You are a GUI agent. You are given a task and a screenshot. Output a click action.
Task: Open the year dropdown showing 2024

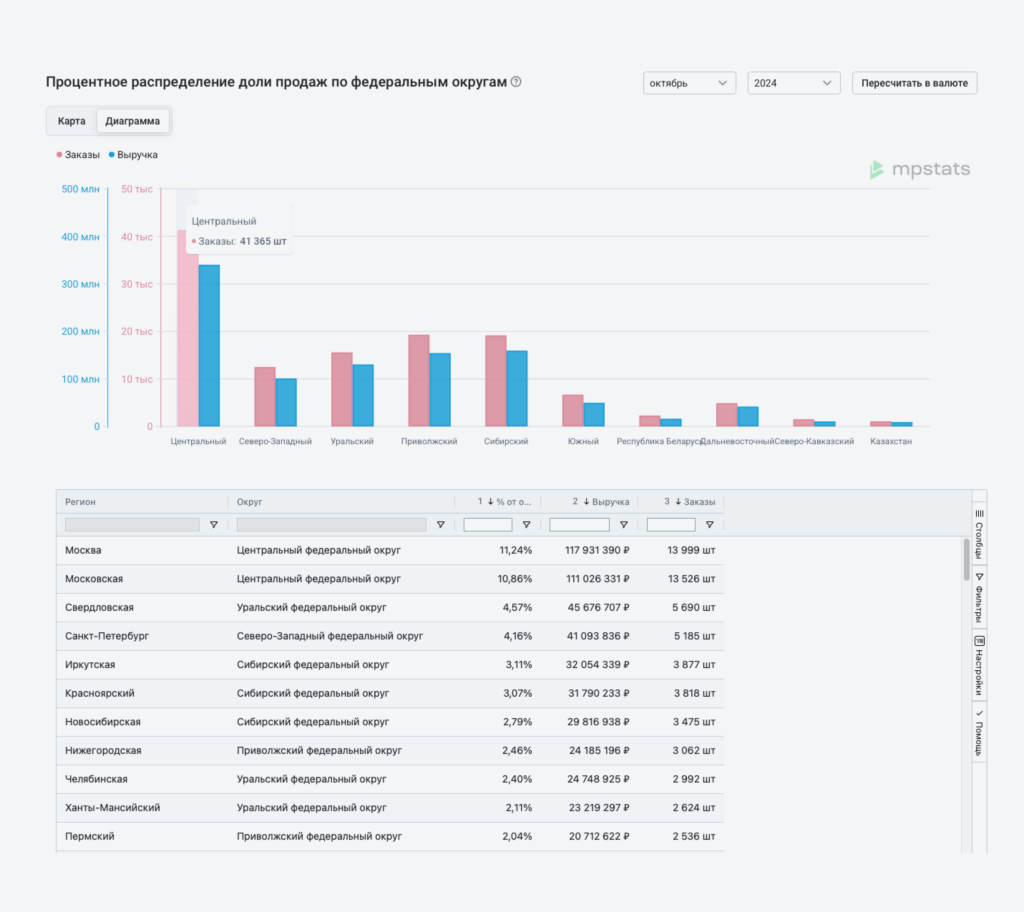point(794,83)
